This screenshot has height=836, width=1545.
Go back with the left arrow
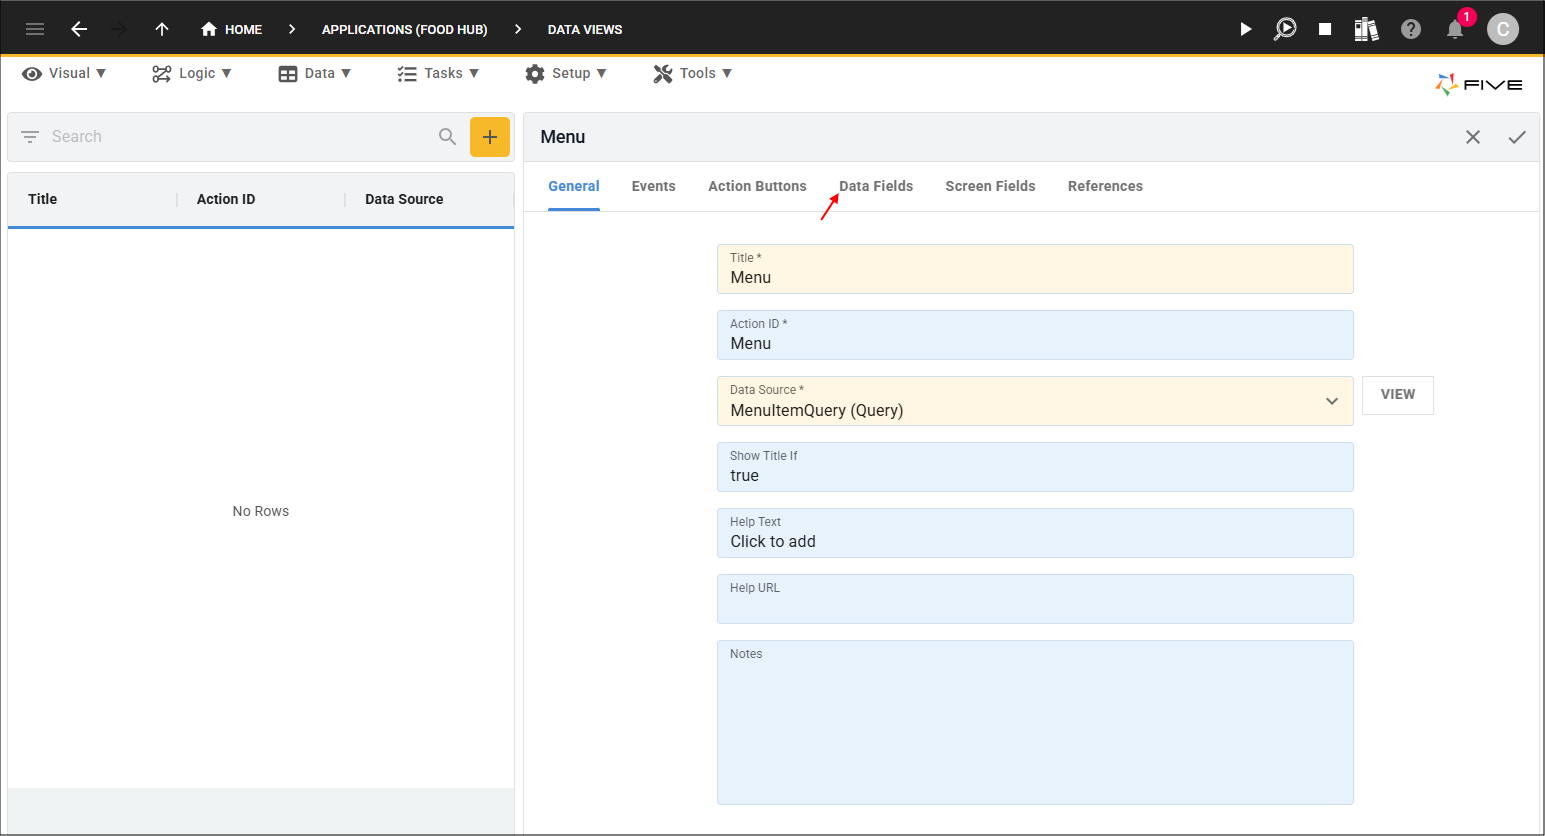pyautogui.click(x=79, y=29)
